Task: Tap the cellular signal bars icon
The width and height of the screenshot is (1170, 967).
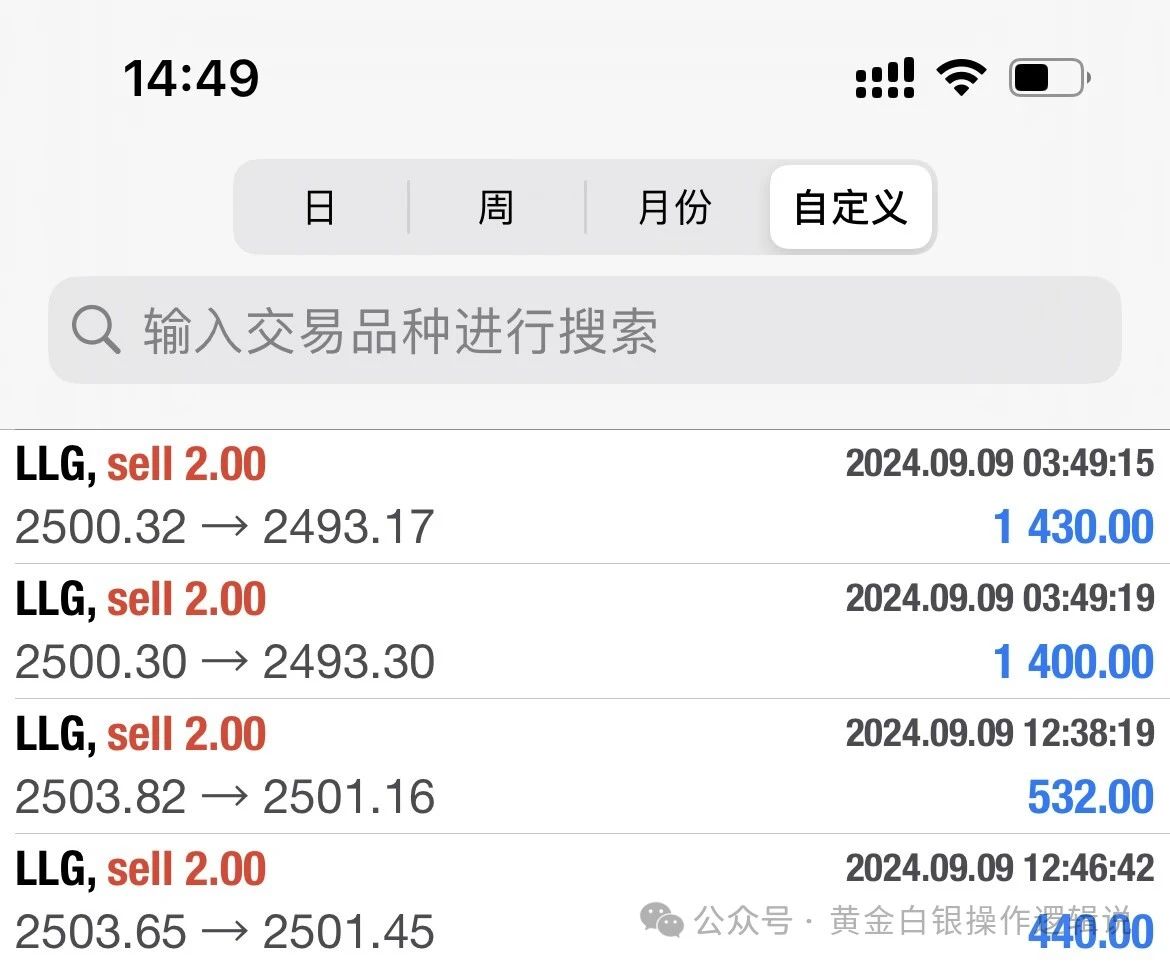Action: pyautogui.click(x=884, y=78)
